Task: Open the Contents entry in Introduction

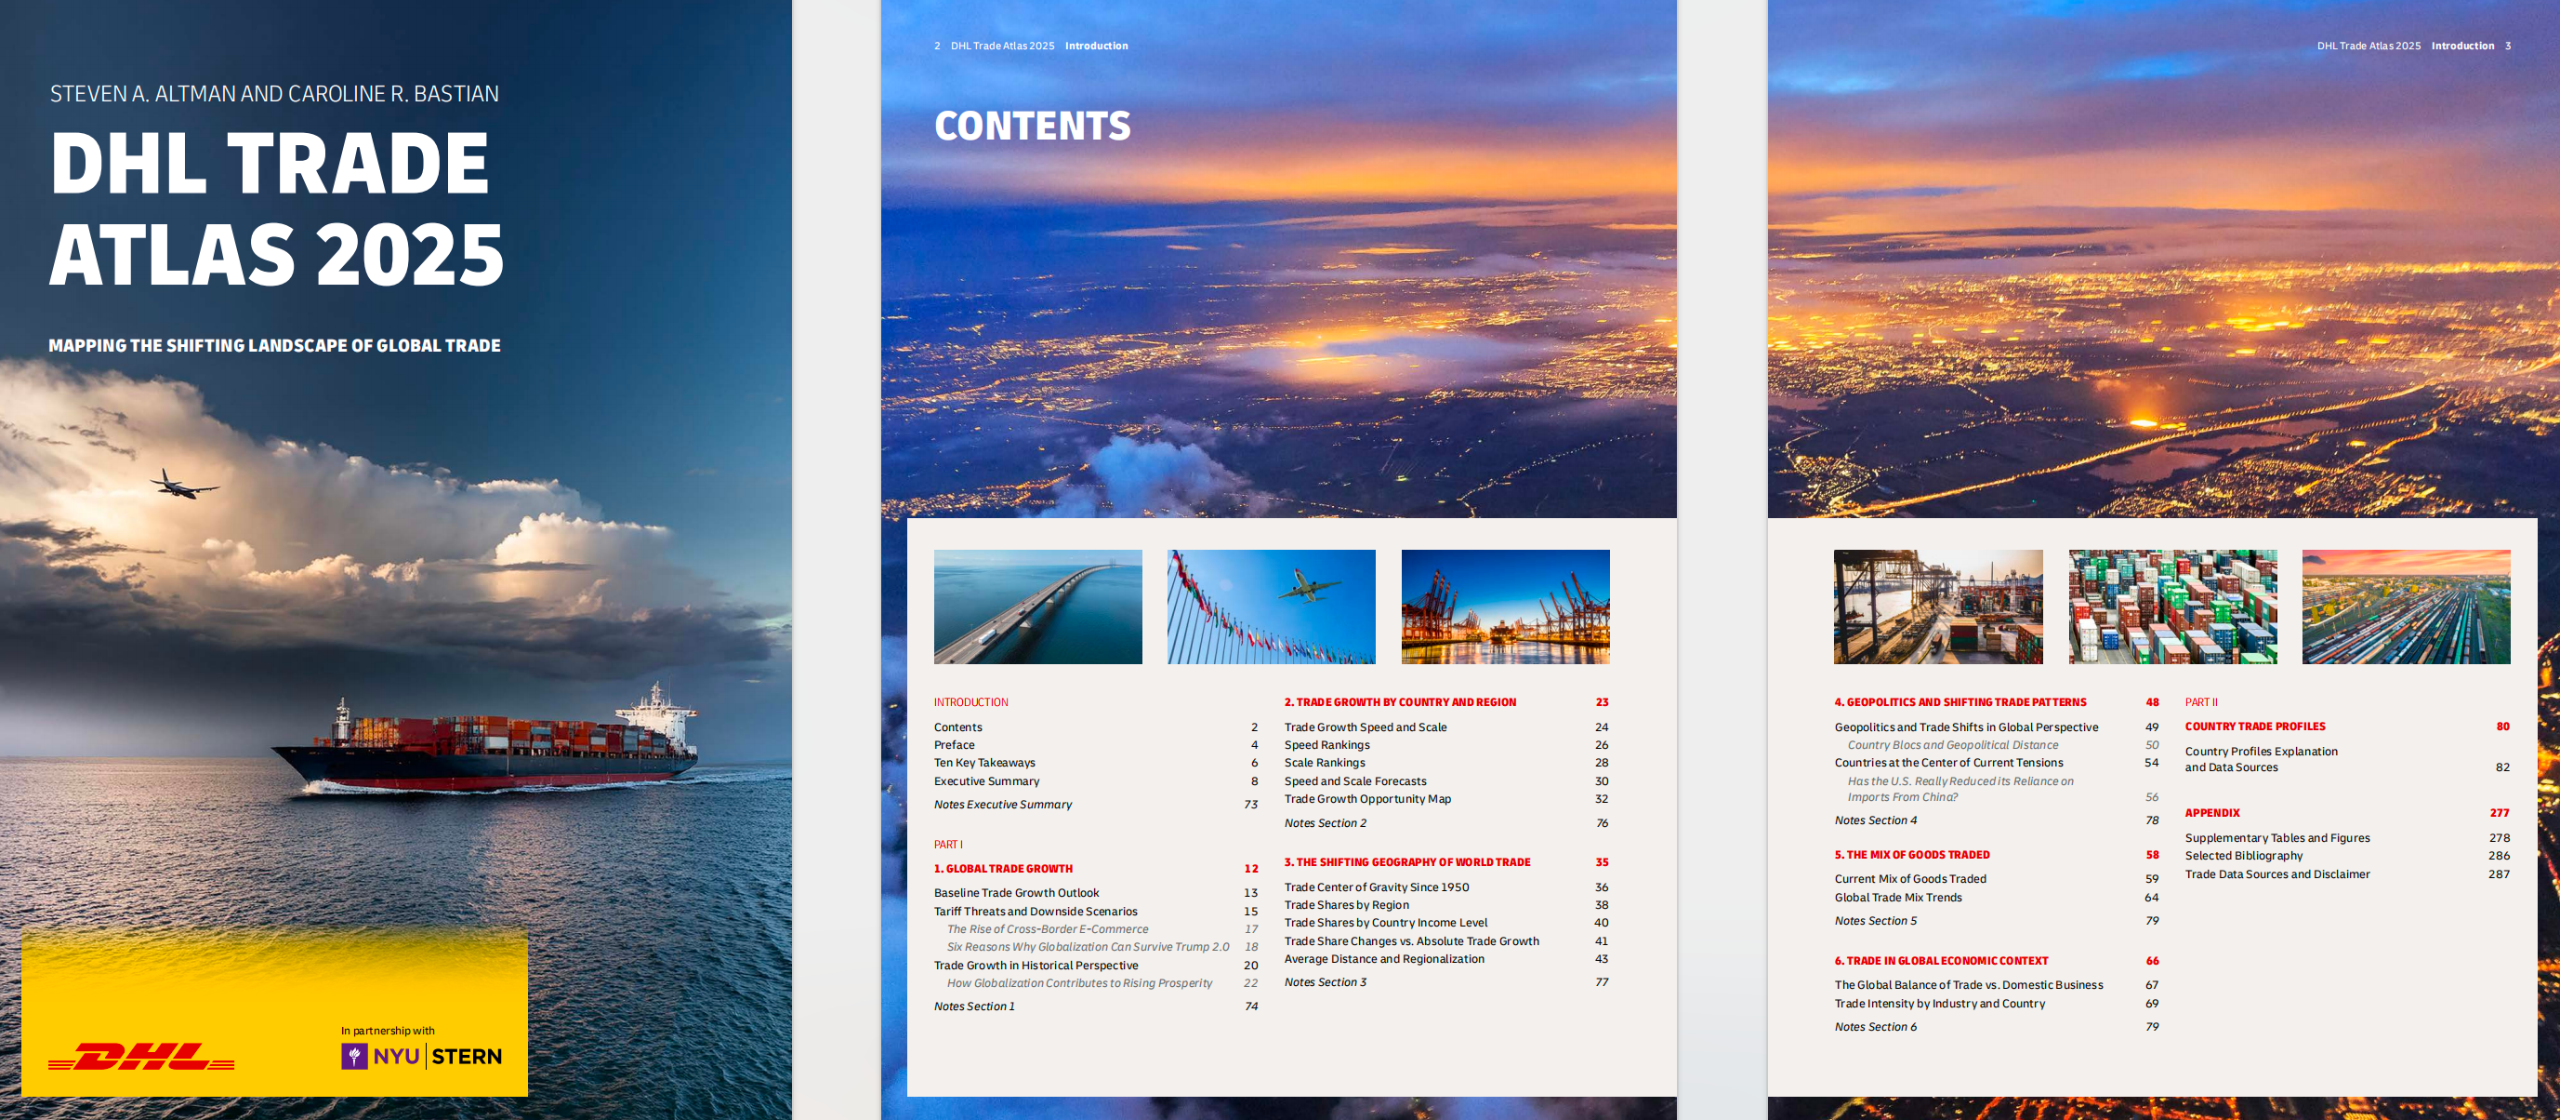Action: click(1096, 727)
